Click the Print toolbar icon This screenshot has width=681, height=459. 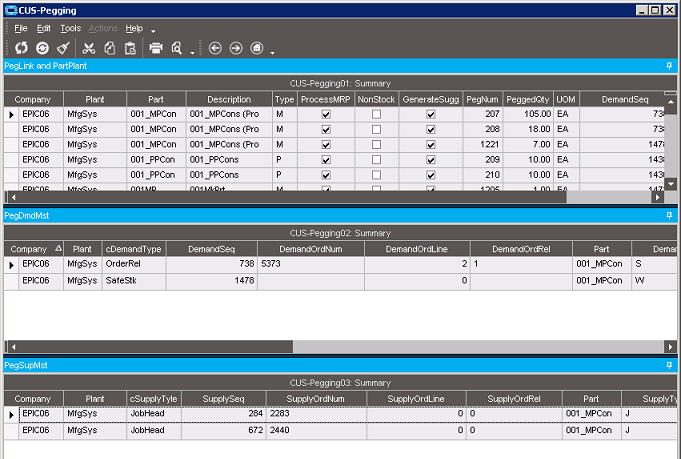pyautogui.click(x=156, y=48)
